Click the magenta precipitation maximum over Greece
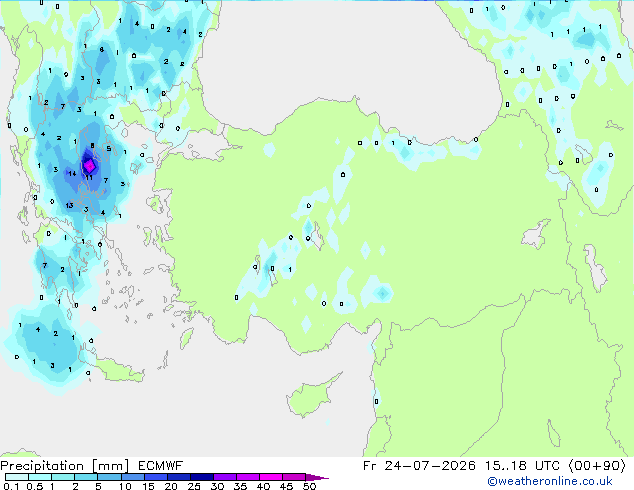 [89, 165]
